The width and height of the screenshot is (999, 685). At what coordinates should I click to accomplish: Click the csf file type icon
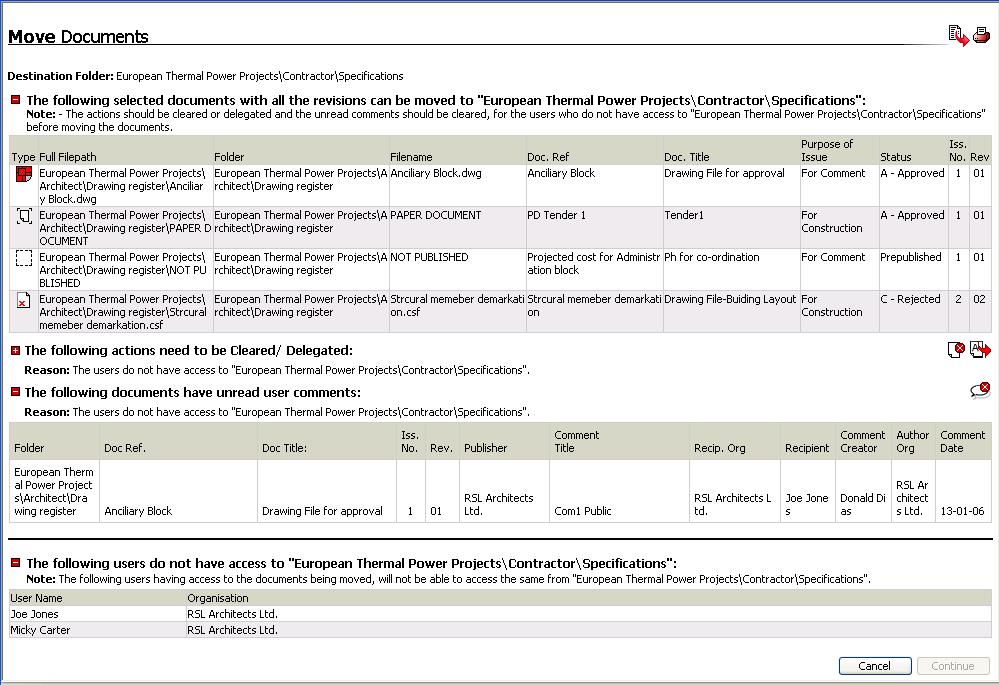click(24, 300)
